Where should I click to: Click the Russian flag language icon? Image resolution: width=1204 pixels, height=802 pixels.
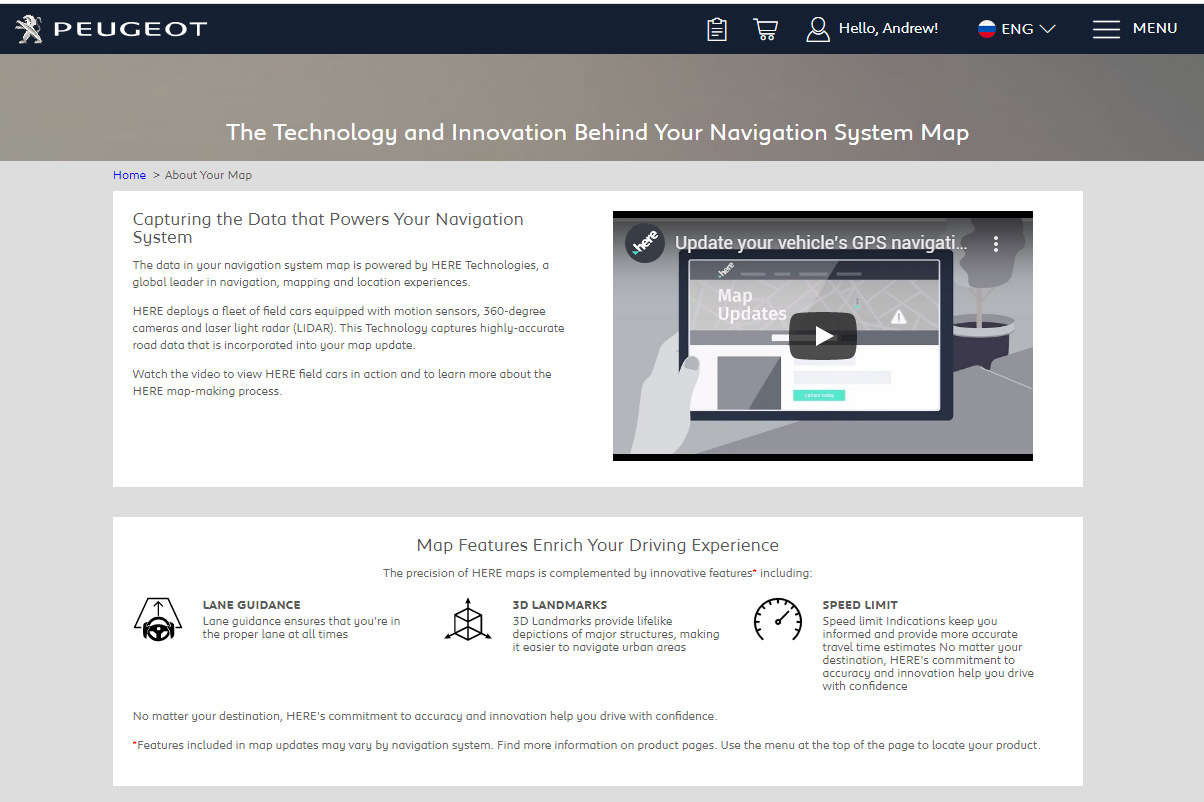tap(987, 29)
